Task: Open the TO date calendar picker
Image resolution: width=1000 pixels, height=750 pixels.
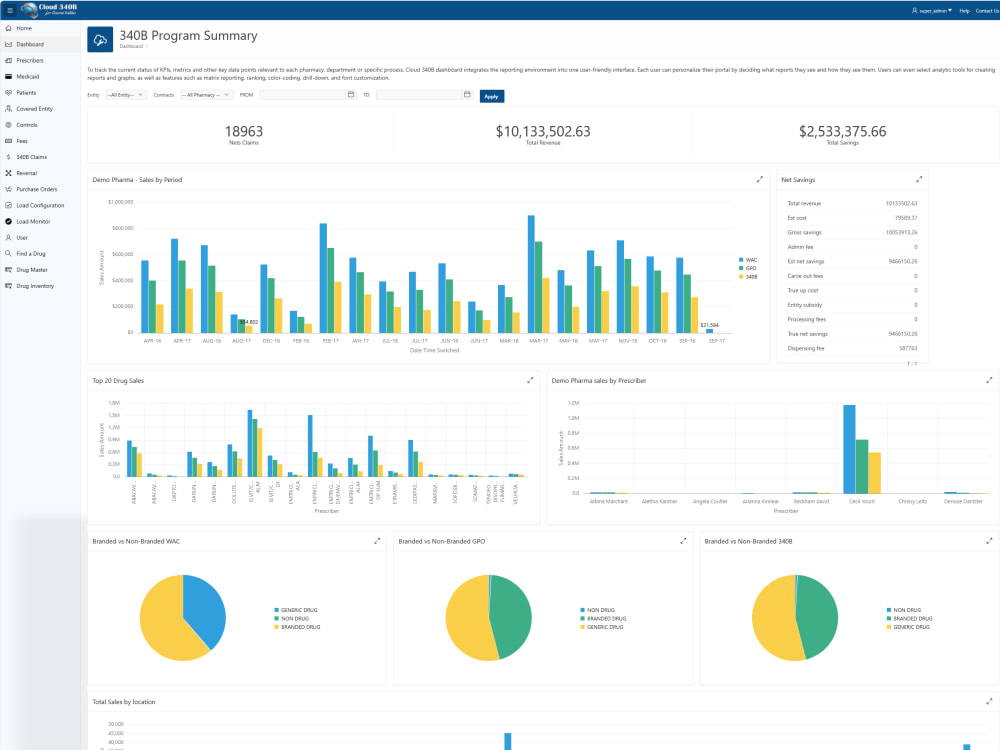Action: tap(467, 94)
